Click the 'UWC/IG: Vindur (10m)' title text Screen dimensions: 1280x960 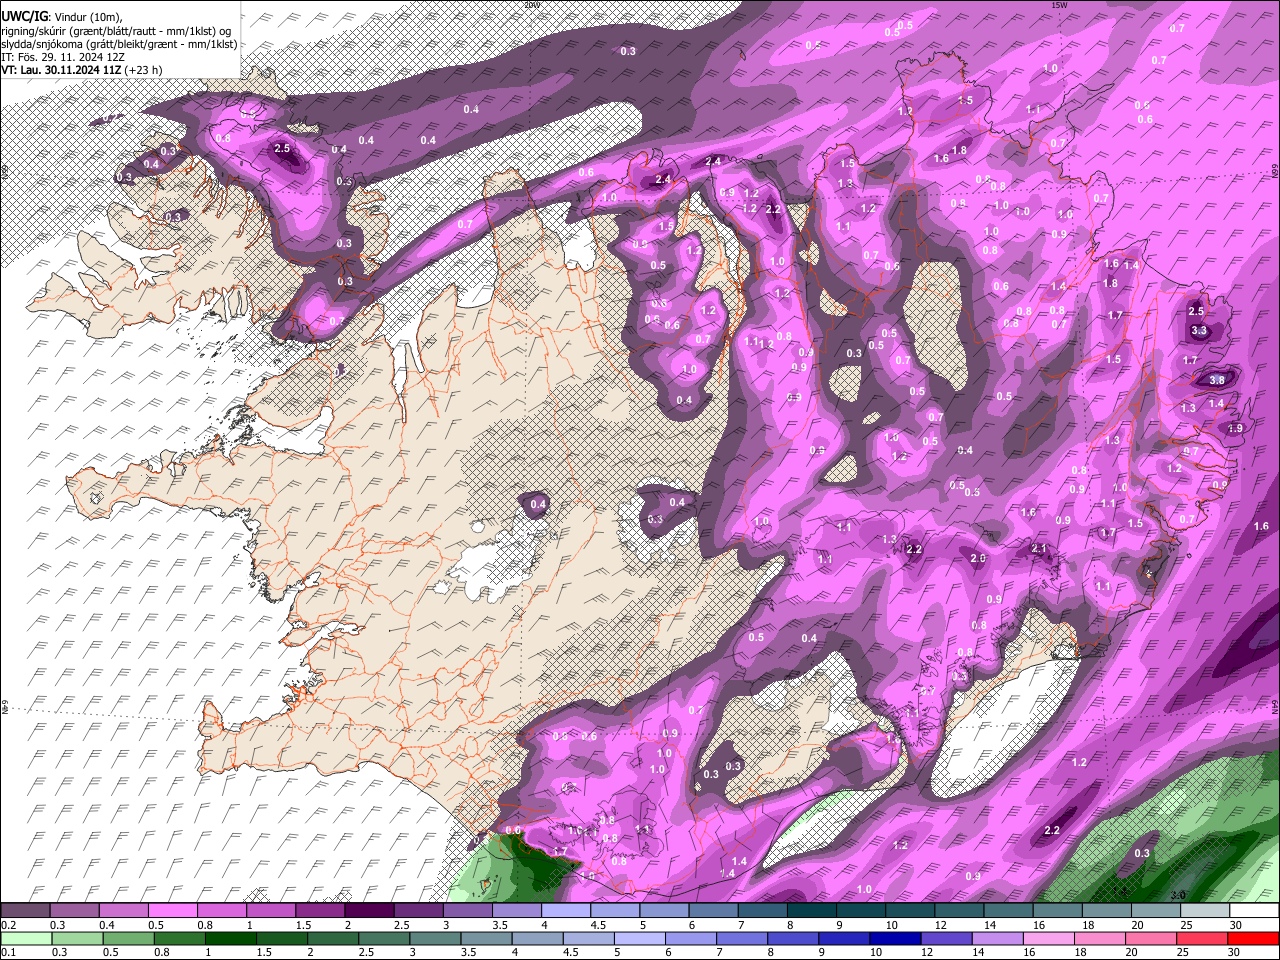click(x=61, y=16)
